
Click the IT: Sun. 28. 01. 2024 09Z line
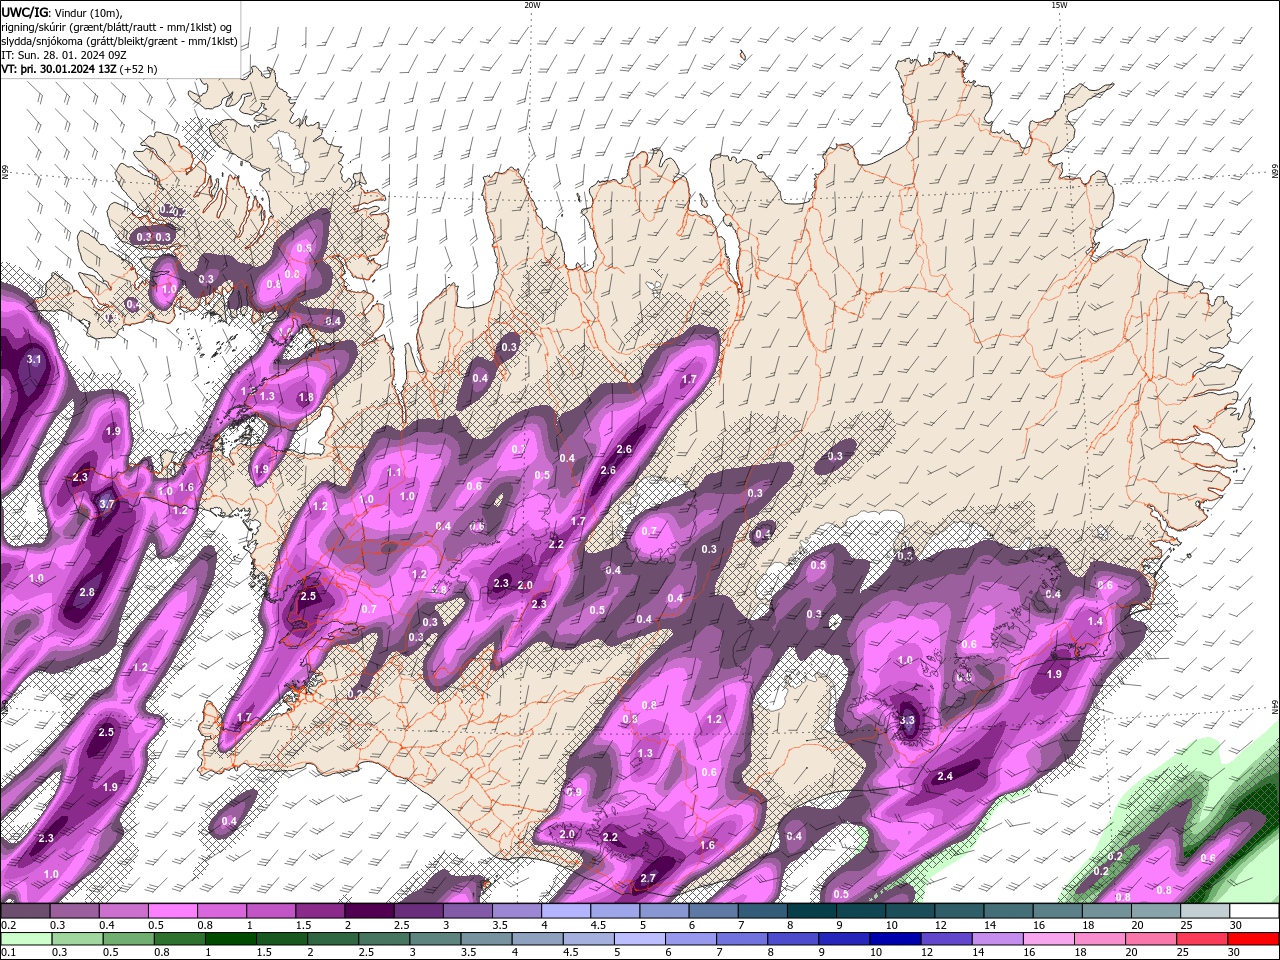(x=64, y=55)
